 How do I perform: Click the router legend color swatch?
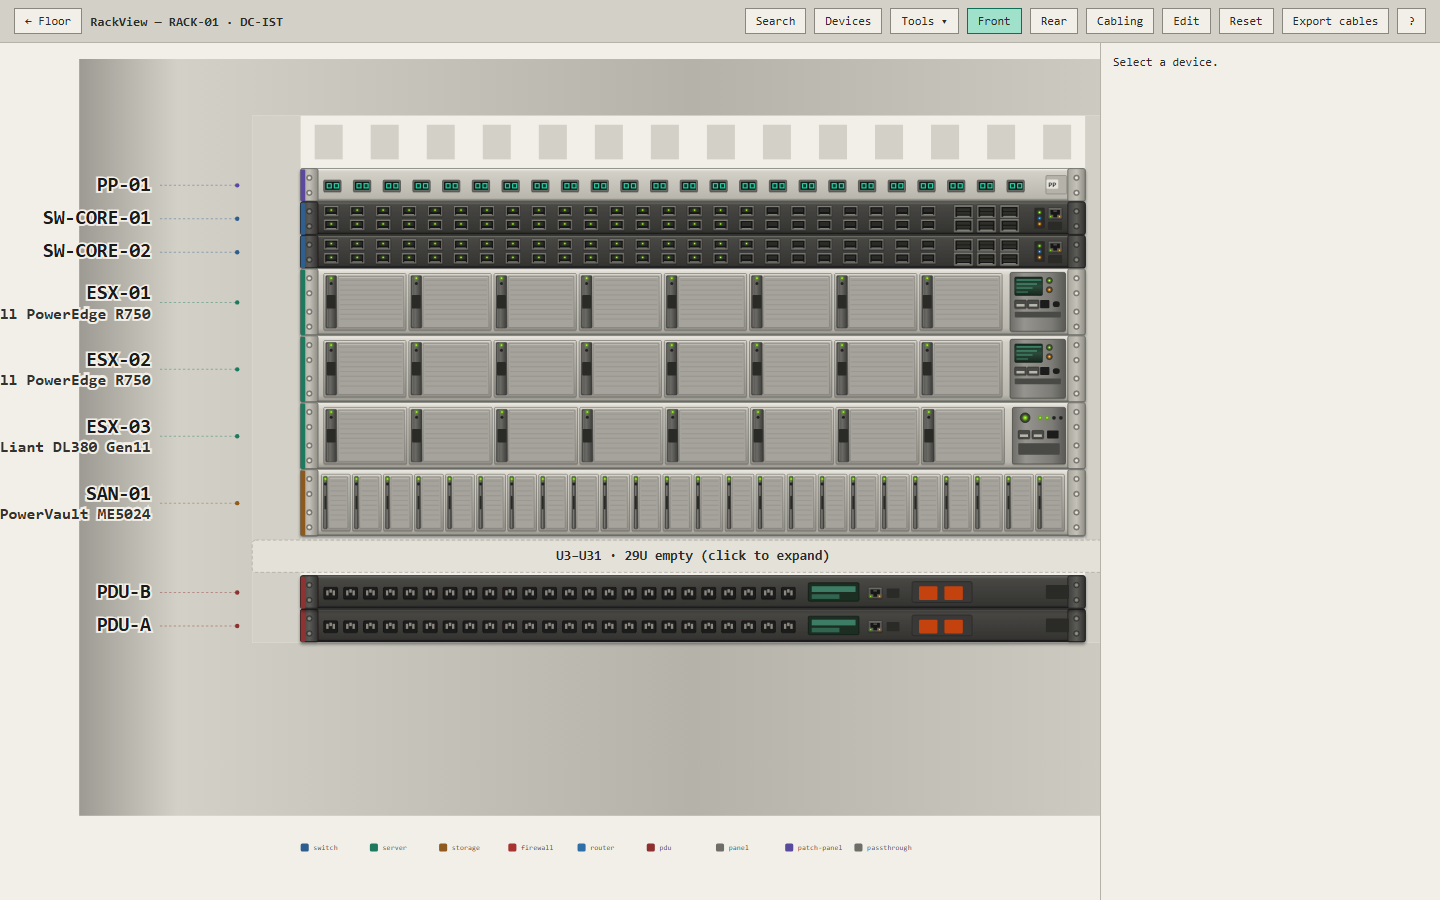click(x=581, y=848)
